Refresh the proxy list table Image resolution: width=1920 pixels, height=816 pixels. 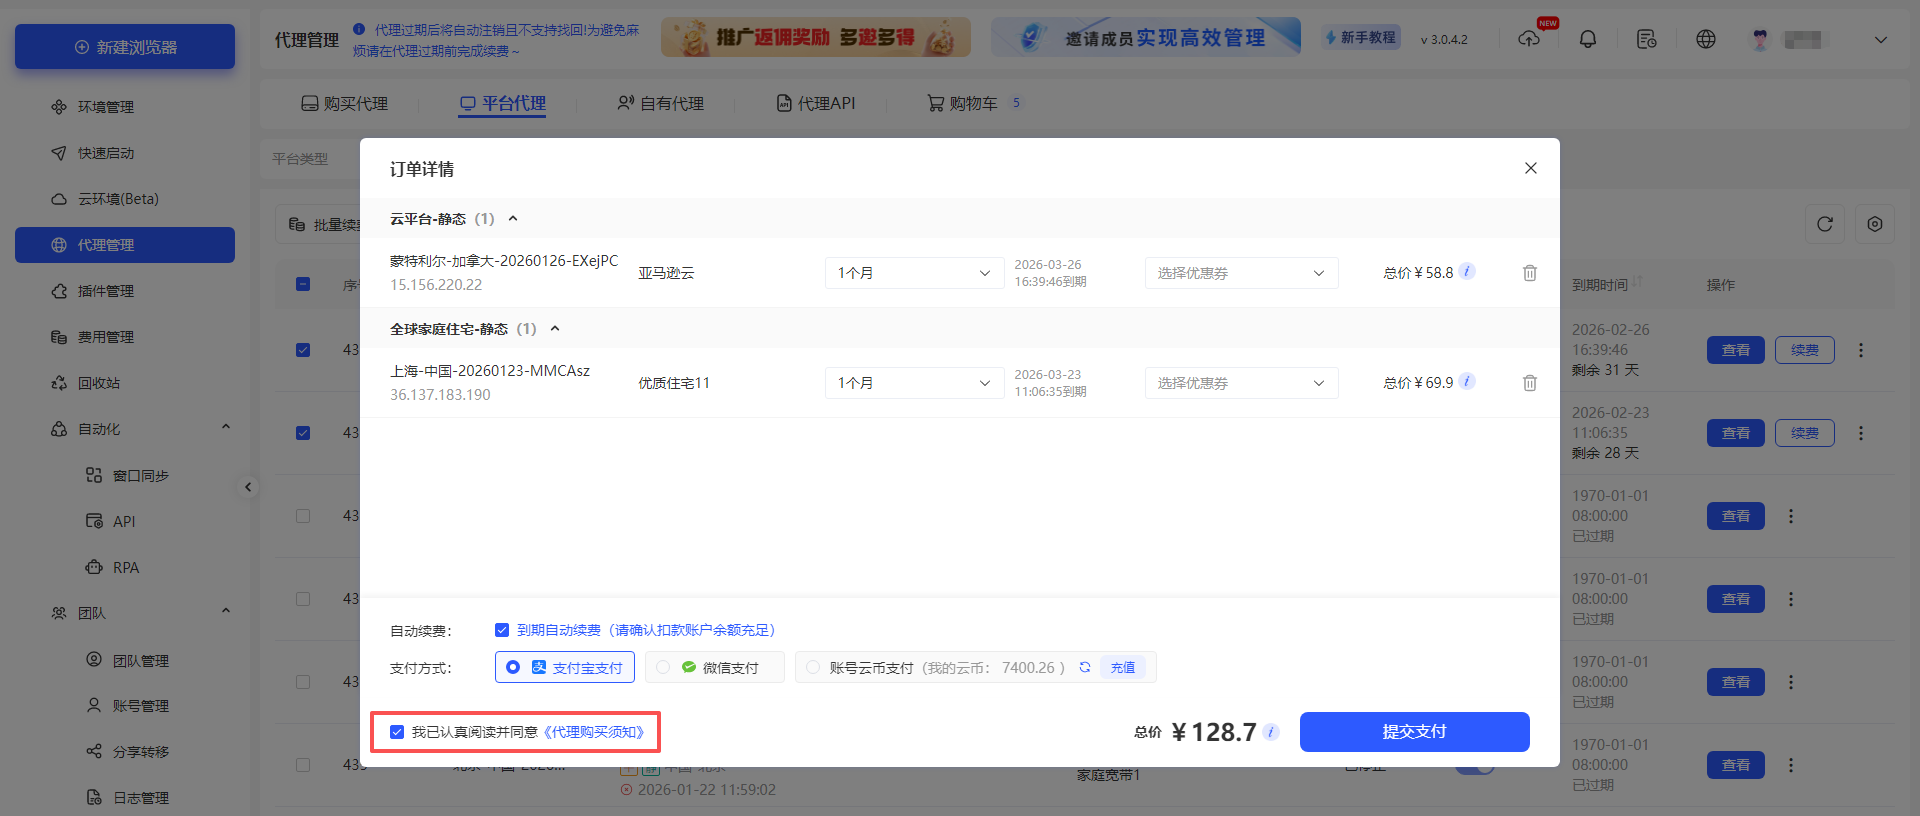click(1825, 224)
